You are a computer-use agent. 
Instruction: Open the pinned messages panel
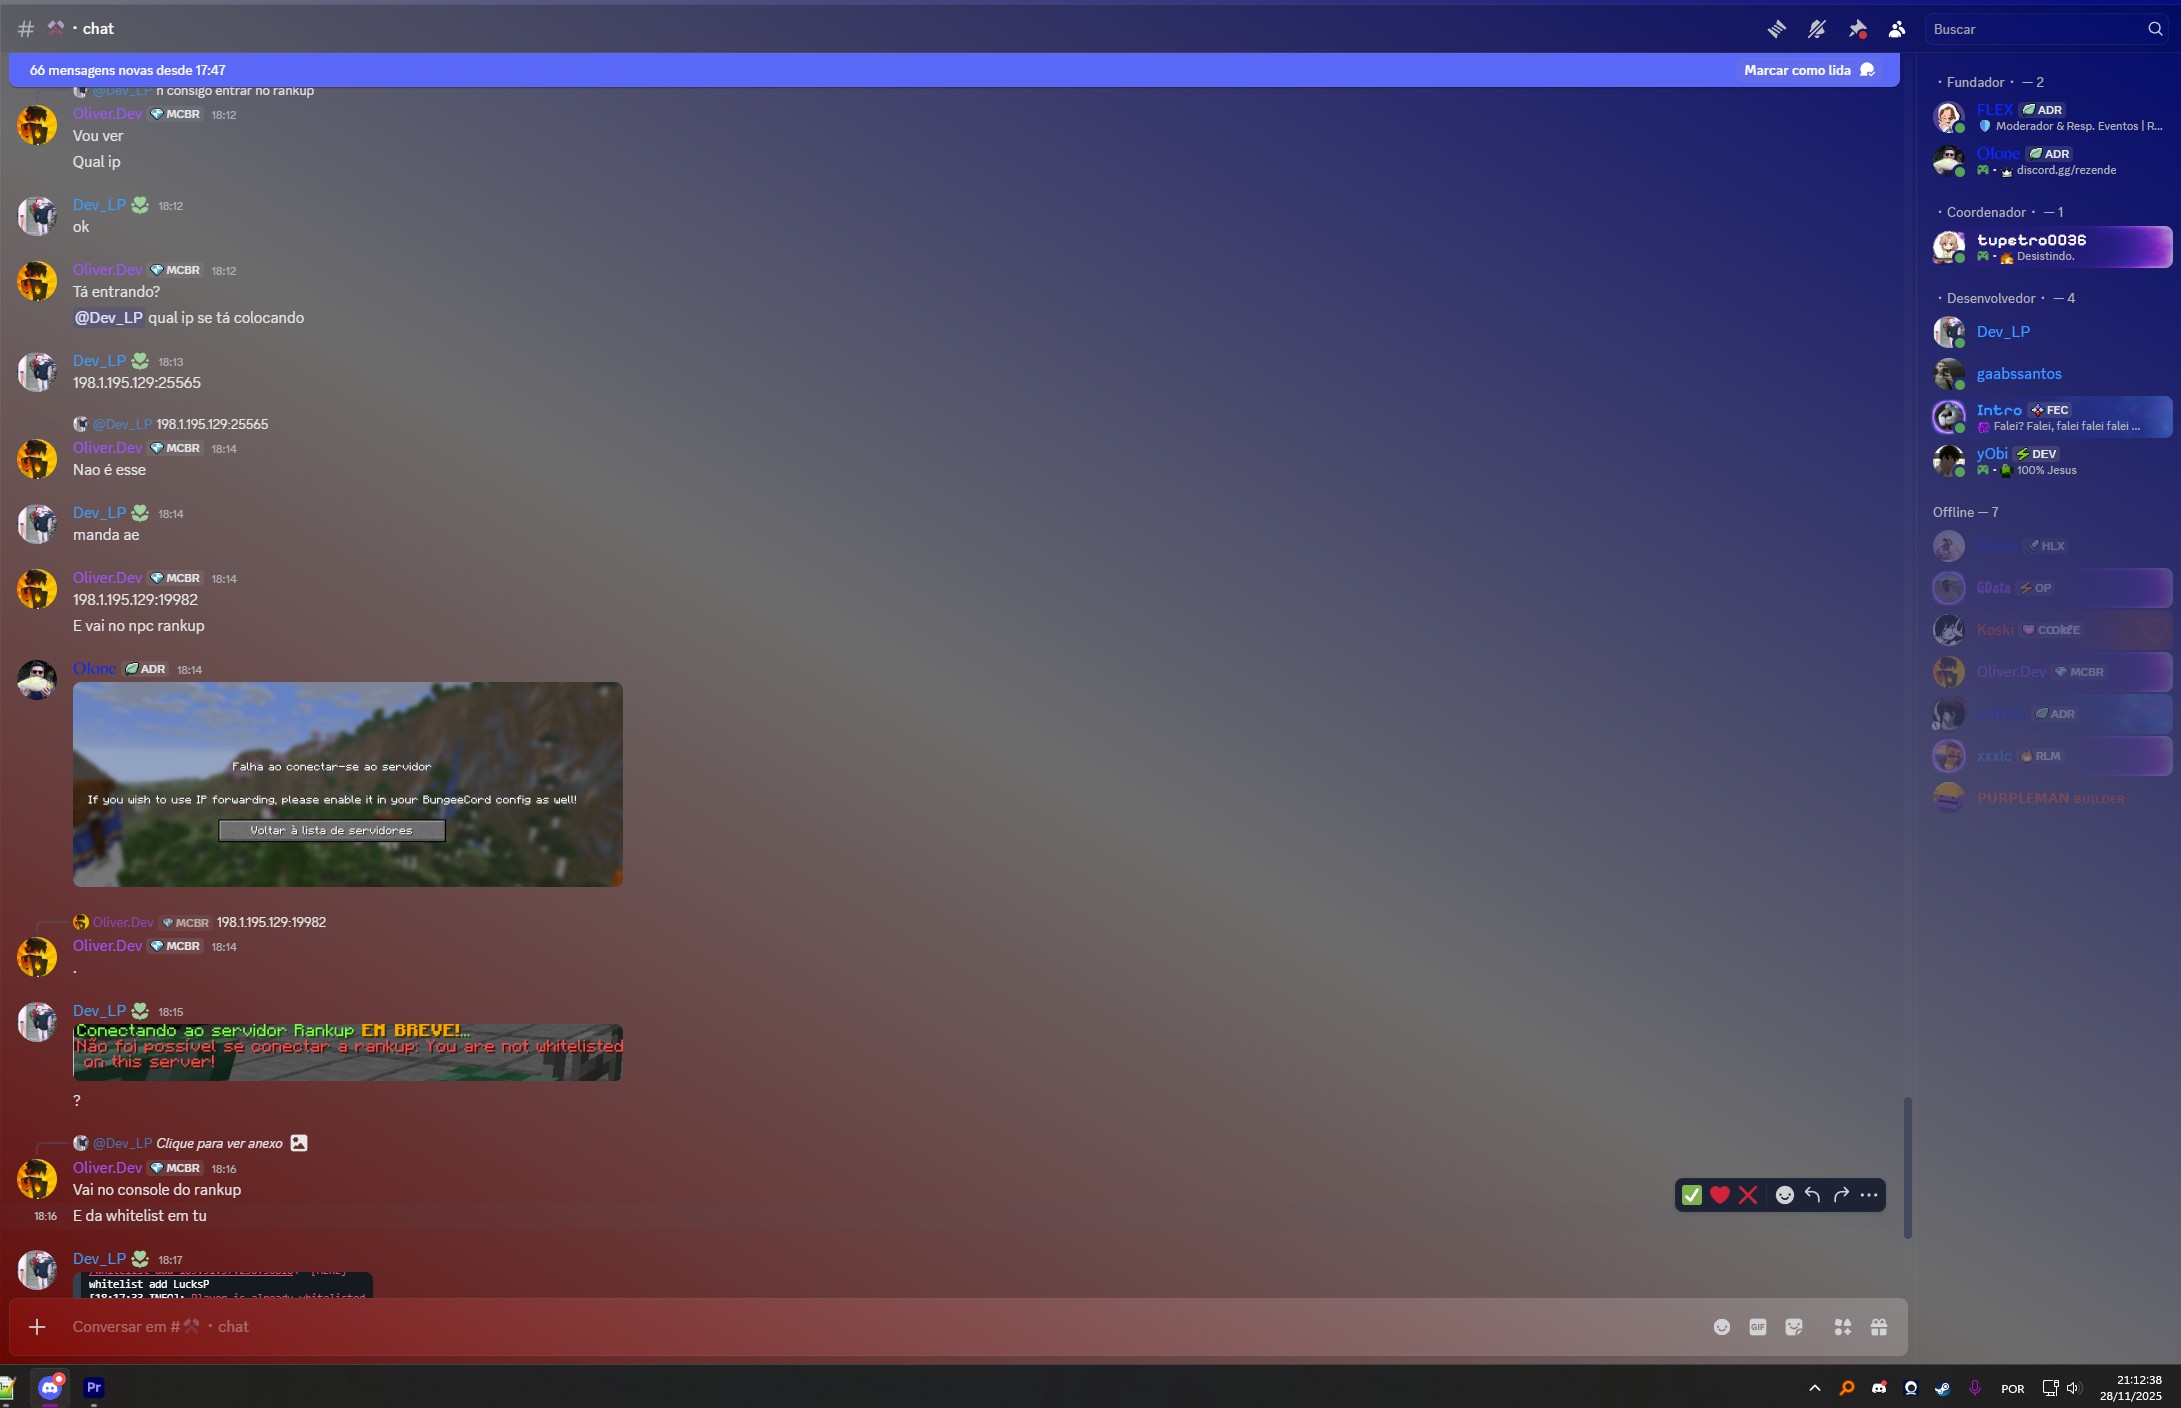(1858, 29)
